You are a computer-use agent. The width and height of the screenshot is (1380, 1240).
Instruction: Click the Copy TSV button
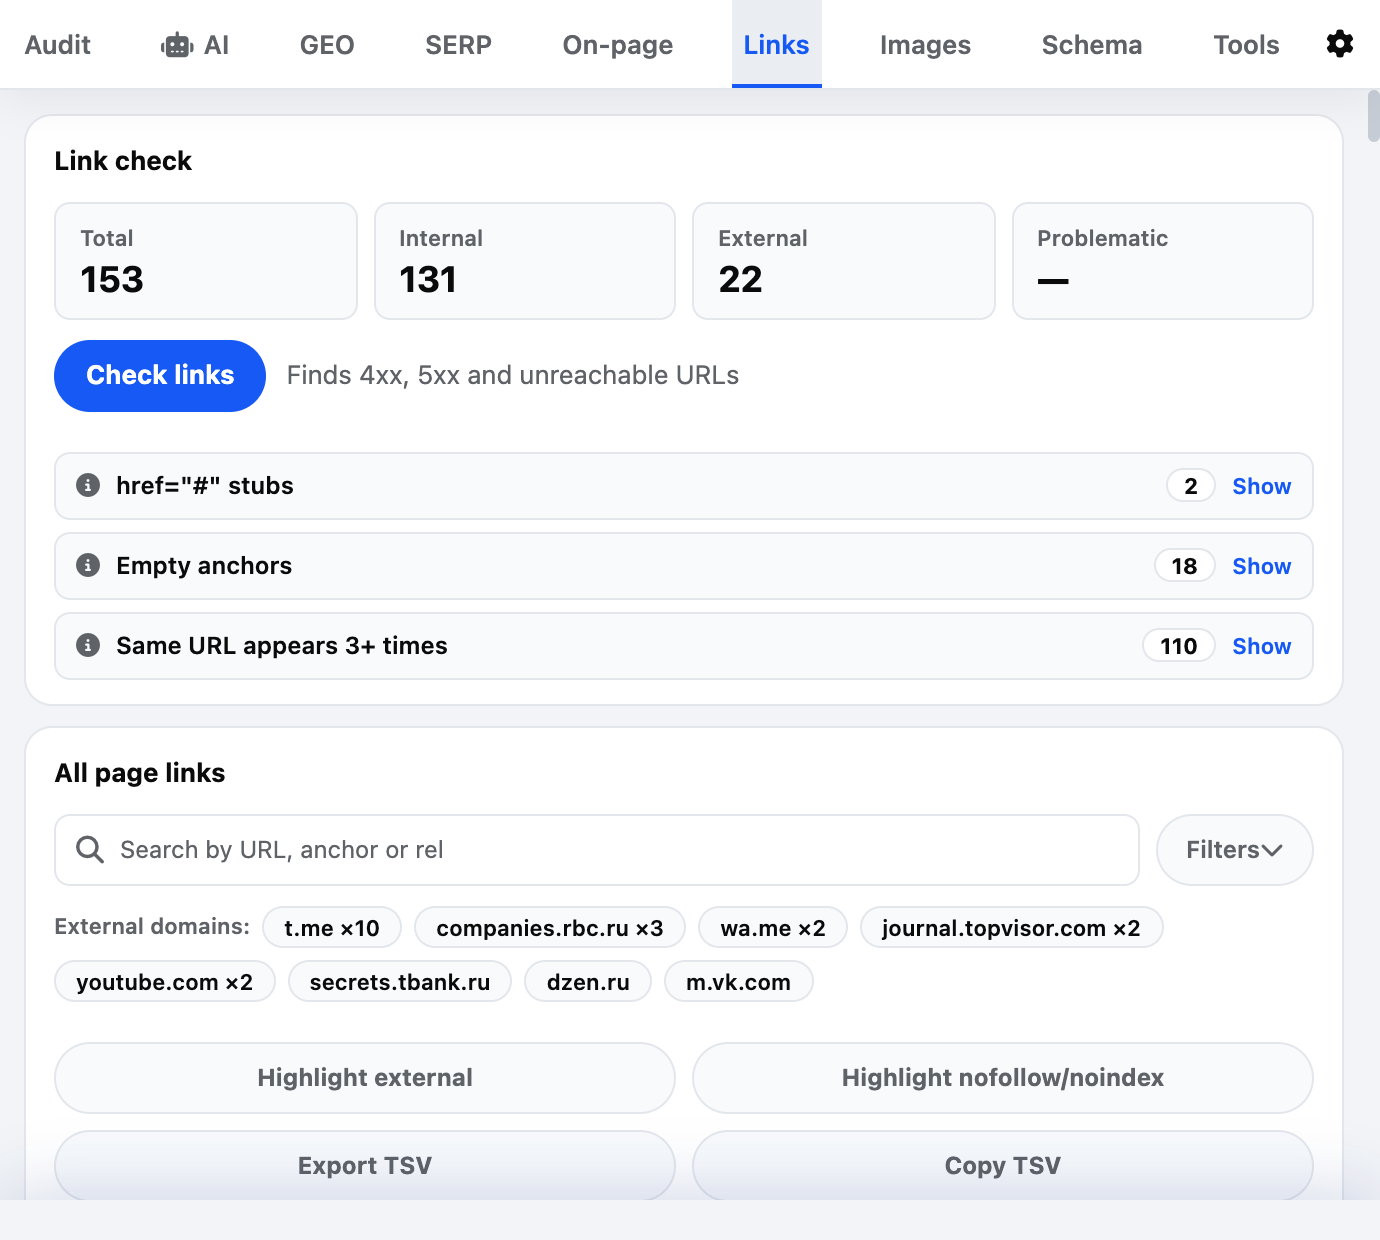1003,1166
